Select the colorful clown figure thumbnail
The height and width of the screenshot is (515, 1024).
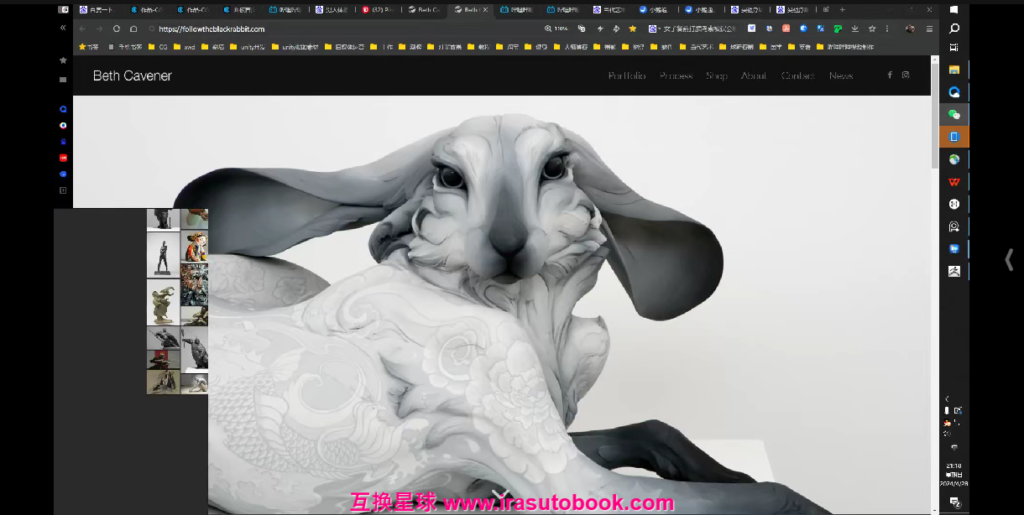coord(194,246)
